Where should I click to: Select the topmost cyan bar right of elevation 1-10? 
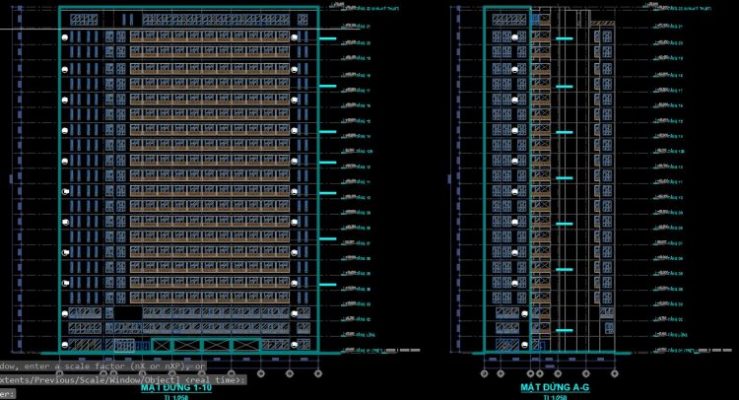[328, 39]
